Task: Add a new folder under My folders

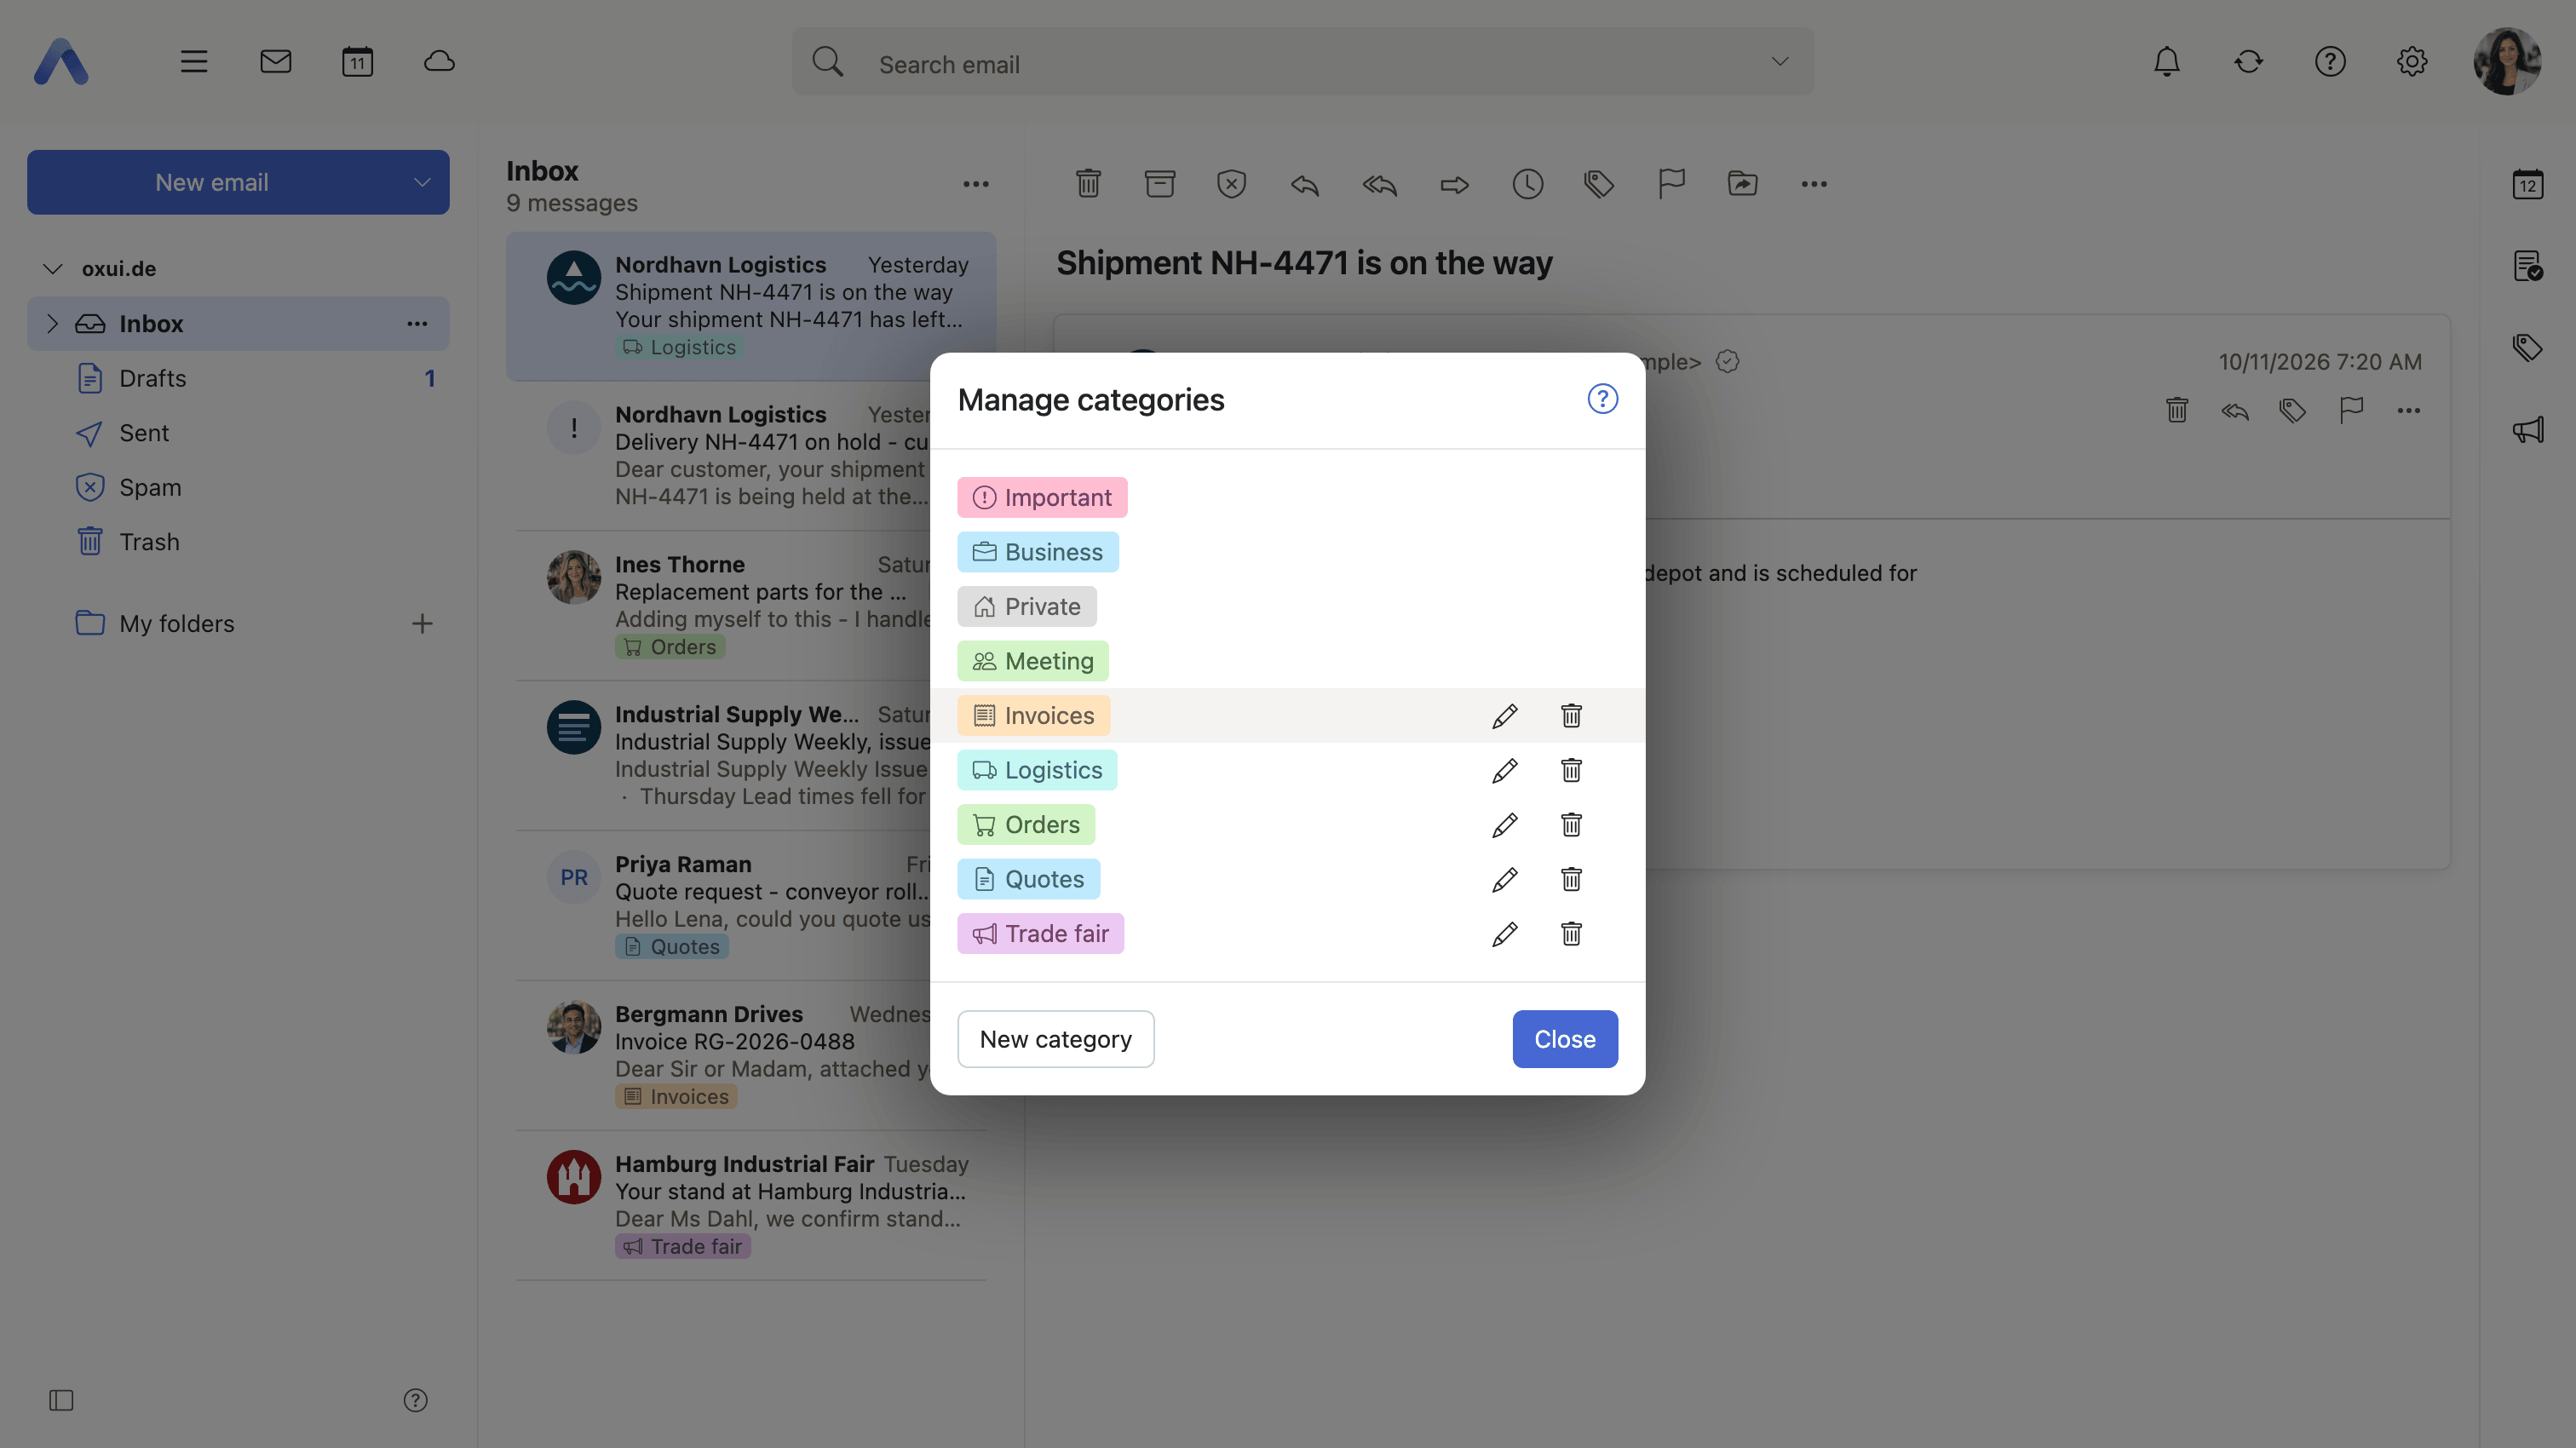Action: pos(422,624)
